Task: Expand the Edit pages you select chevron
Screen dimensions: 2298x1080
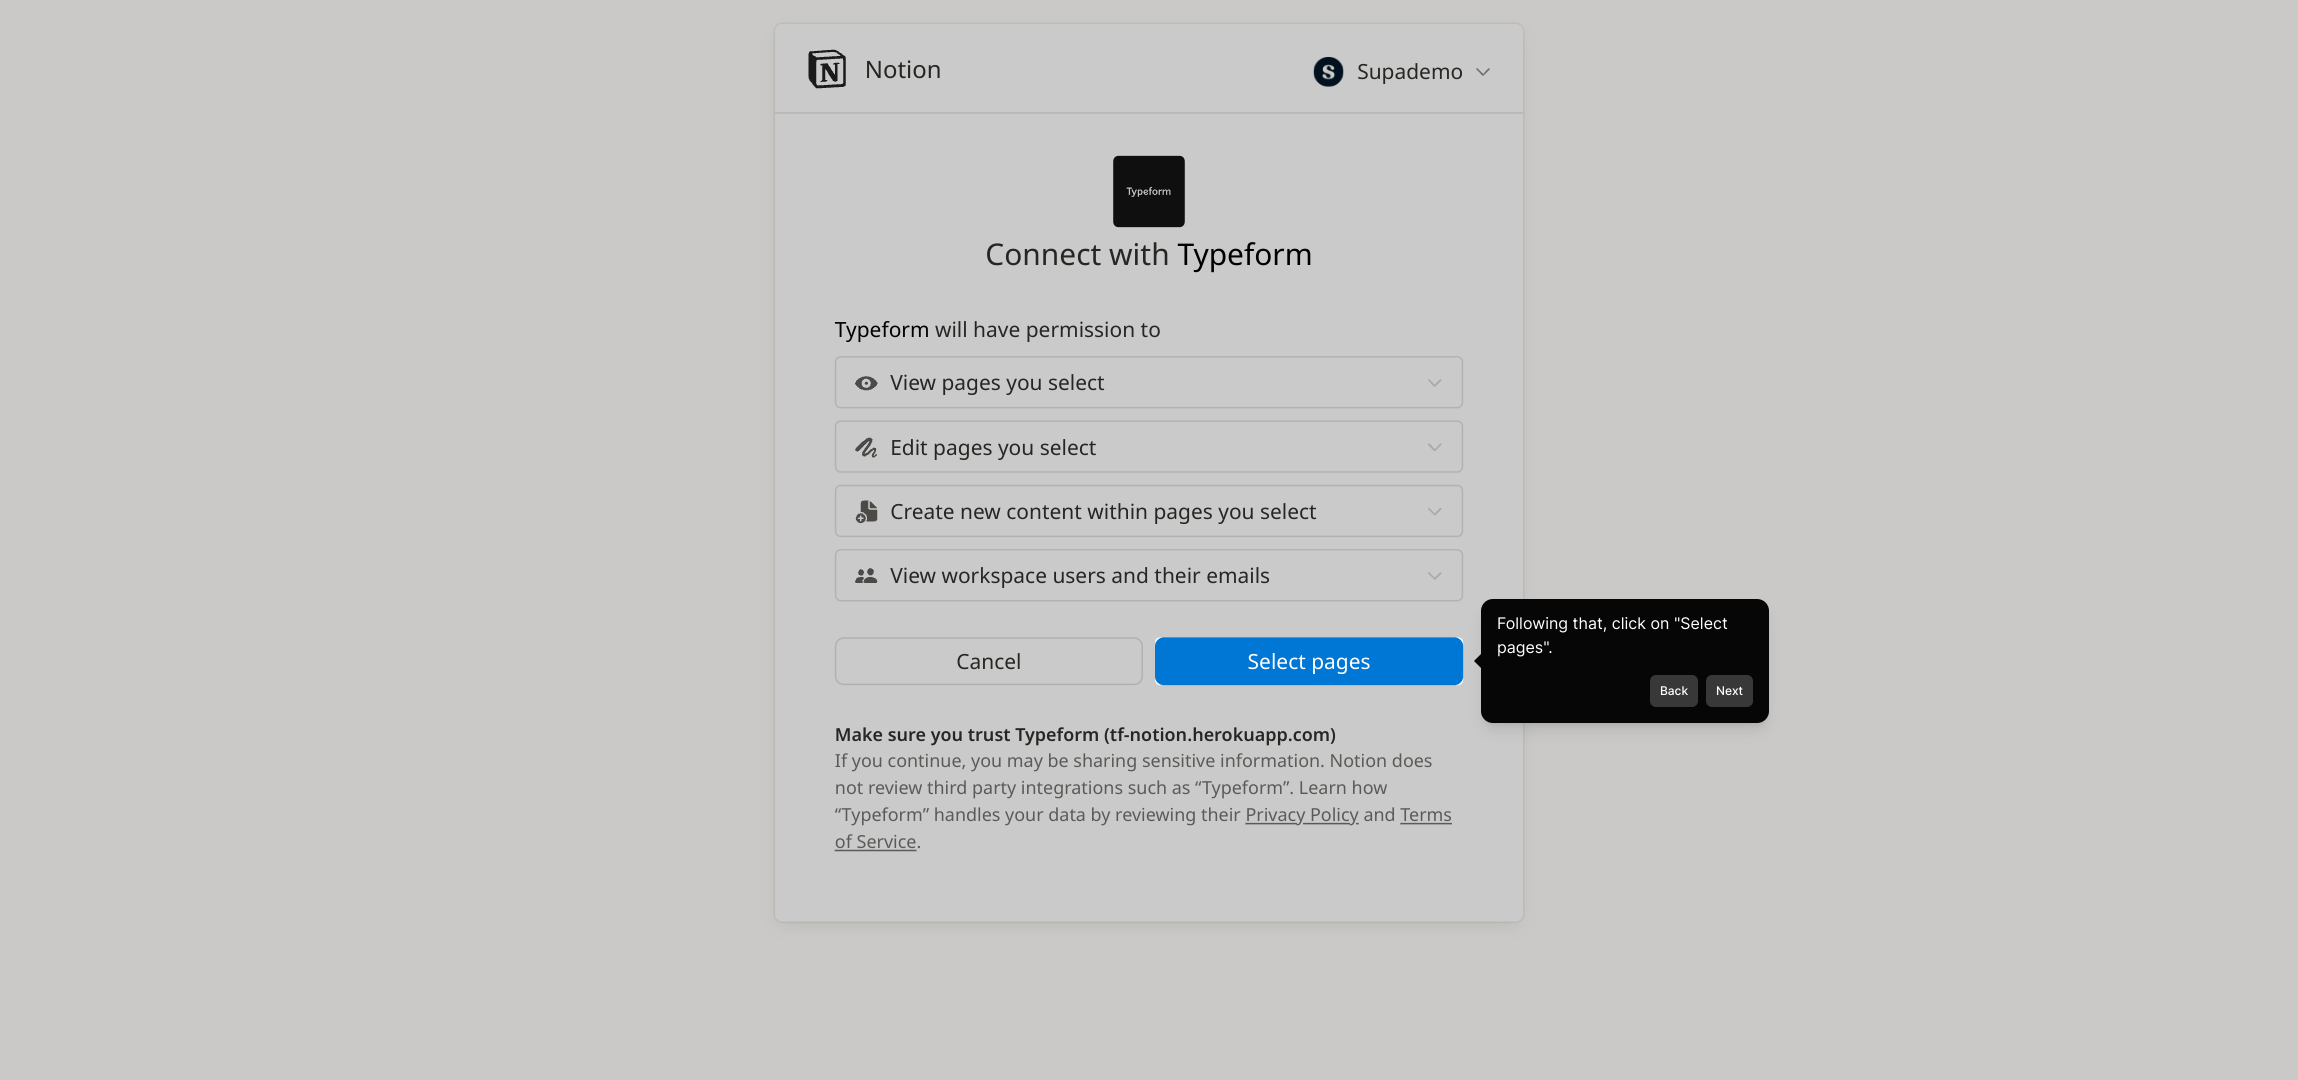Action: [x=1434, y=448]
